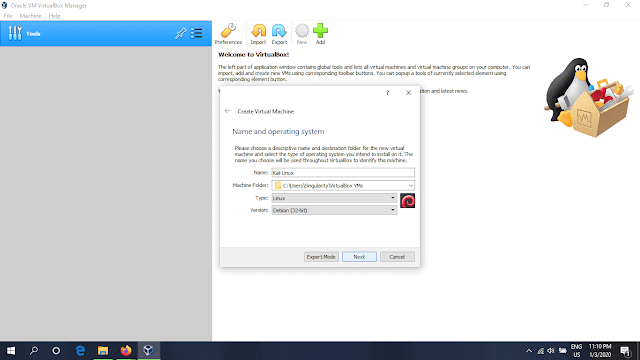
Task: Open the File menu
Action: point(8,16)
